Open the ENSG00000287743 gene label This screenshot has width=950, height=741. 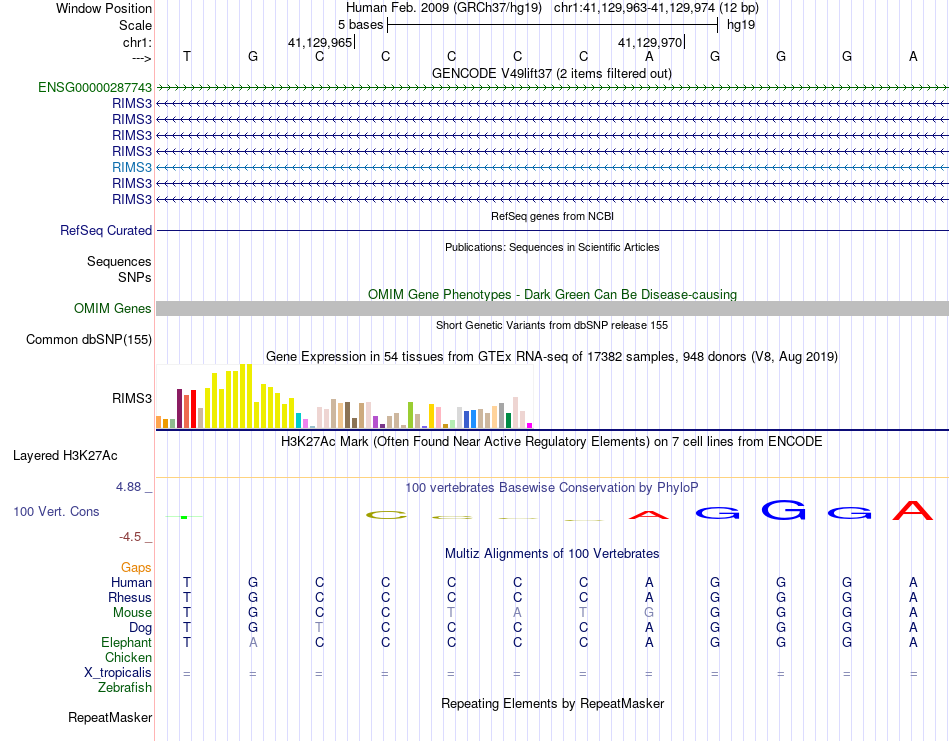pyautogui.click(x=95, y=87)
